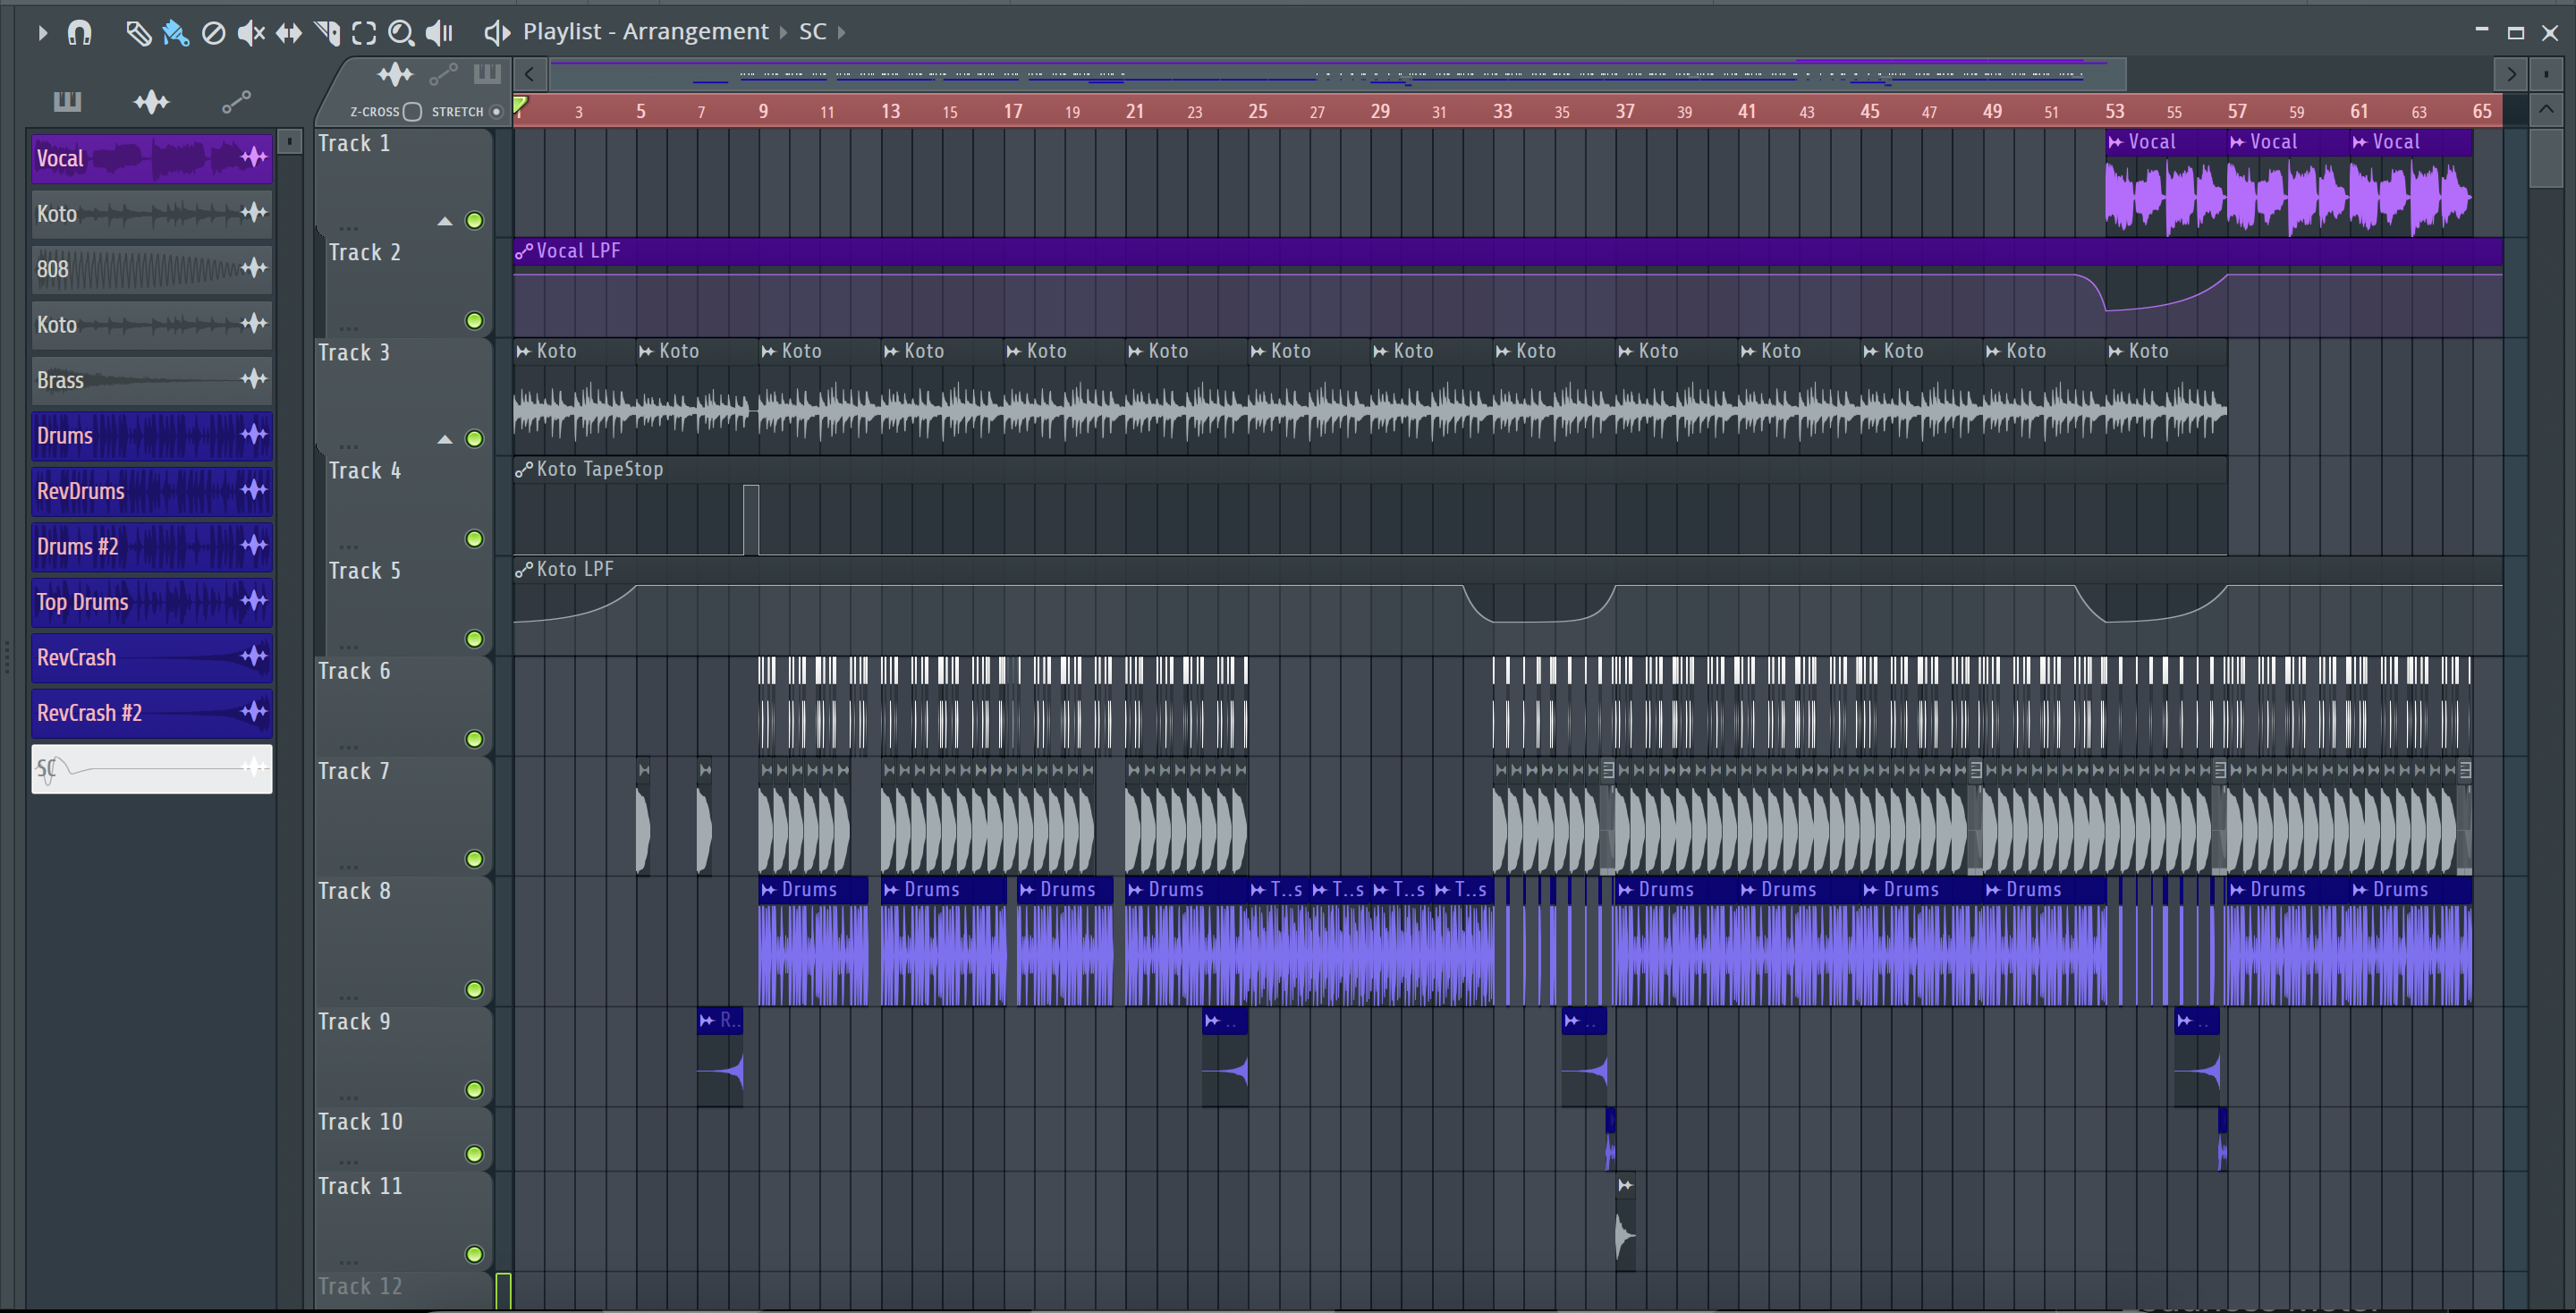This screenshot has height=1313, width=2576.
Task: Open the playlist options arrow menu
Action: pyautogui.click(x=42, y=33)
